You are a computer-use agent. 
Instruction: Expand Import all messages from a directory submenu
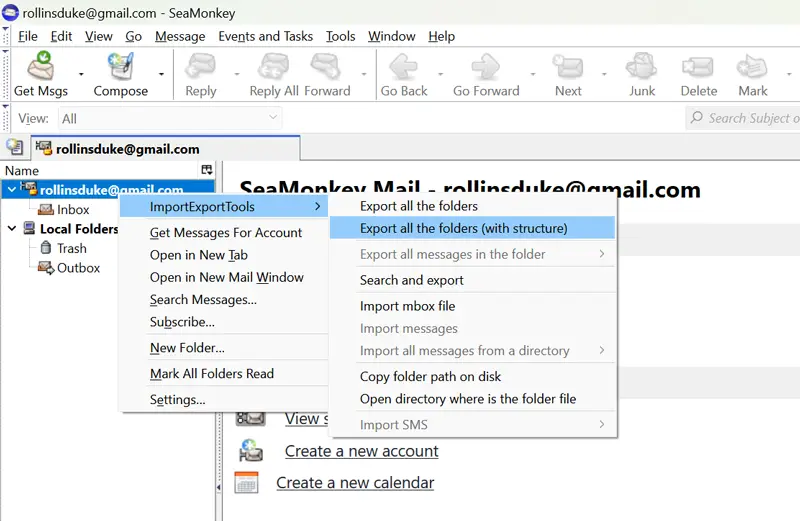coord(602,350)
